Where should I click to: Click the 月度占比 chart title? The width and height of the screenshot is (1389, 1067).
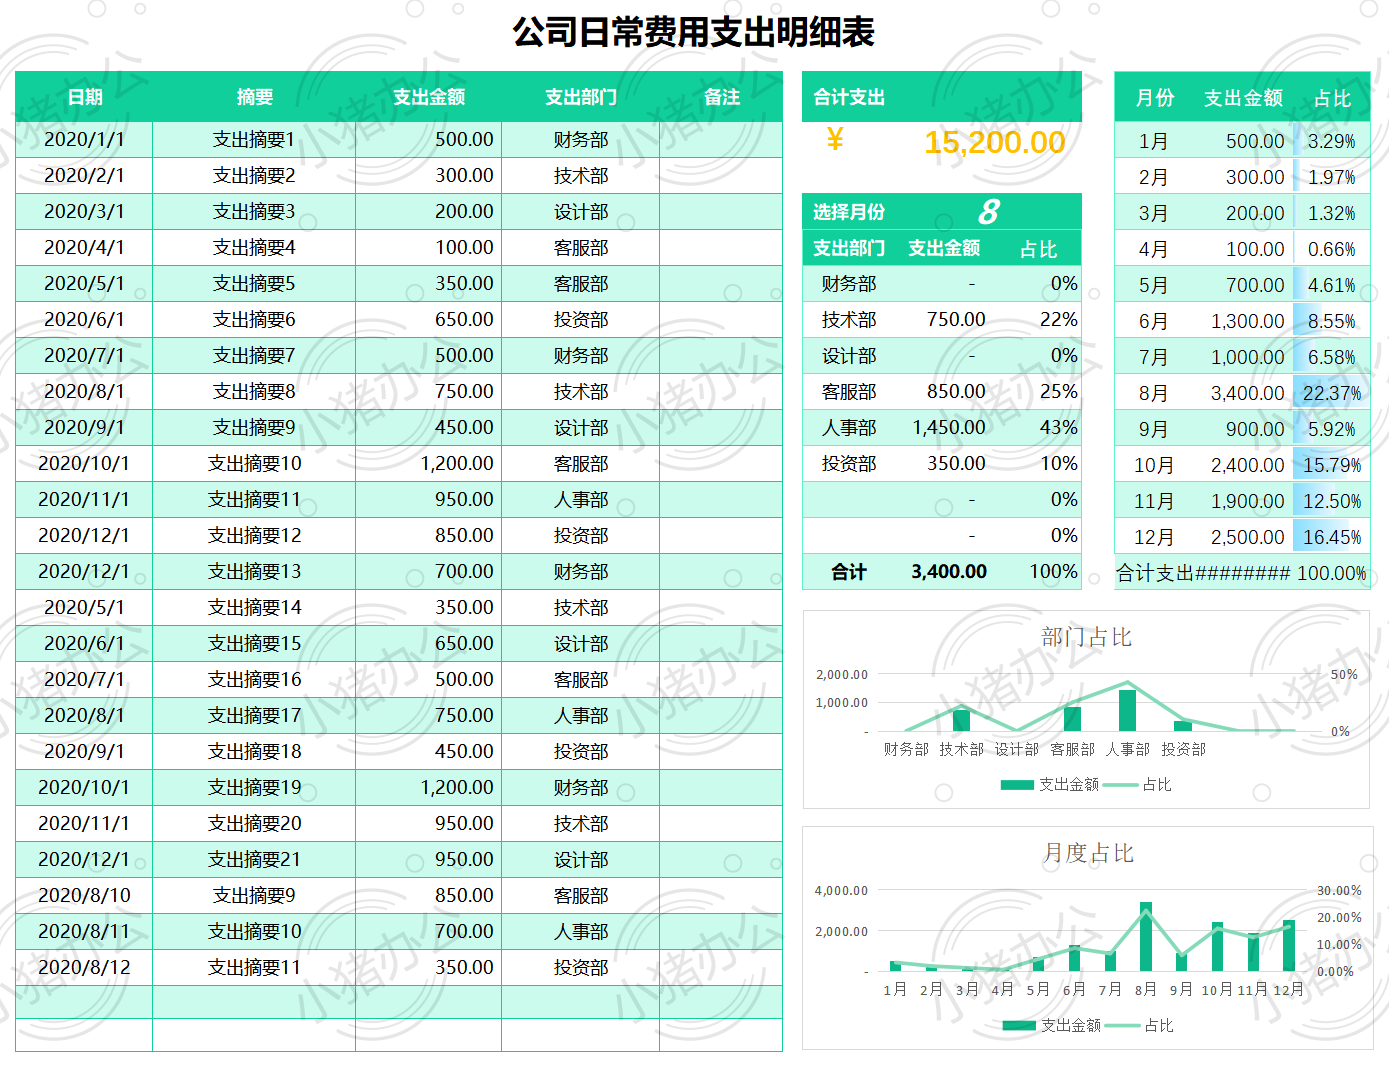(1088, 853)
